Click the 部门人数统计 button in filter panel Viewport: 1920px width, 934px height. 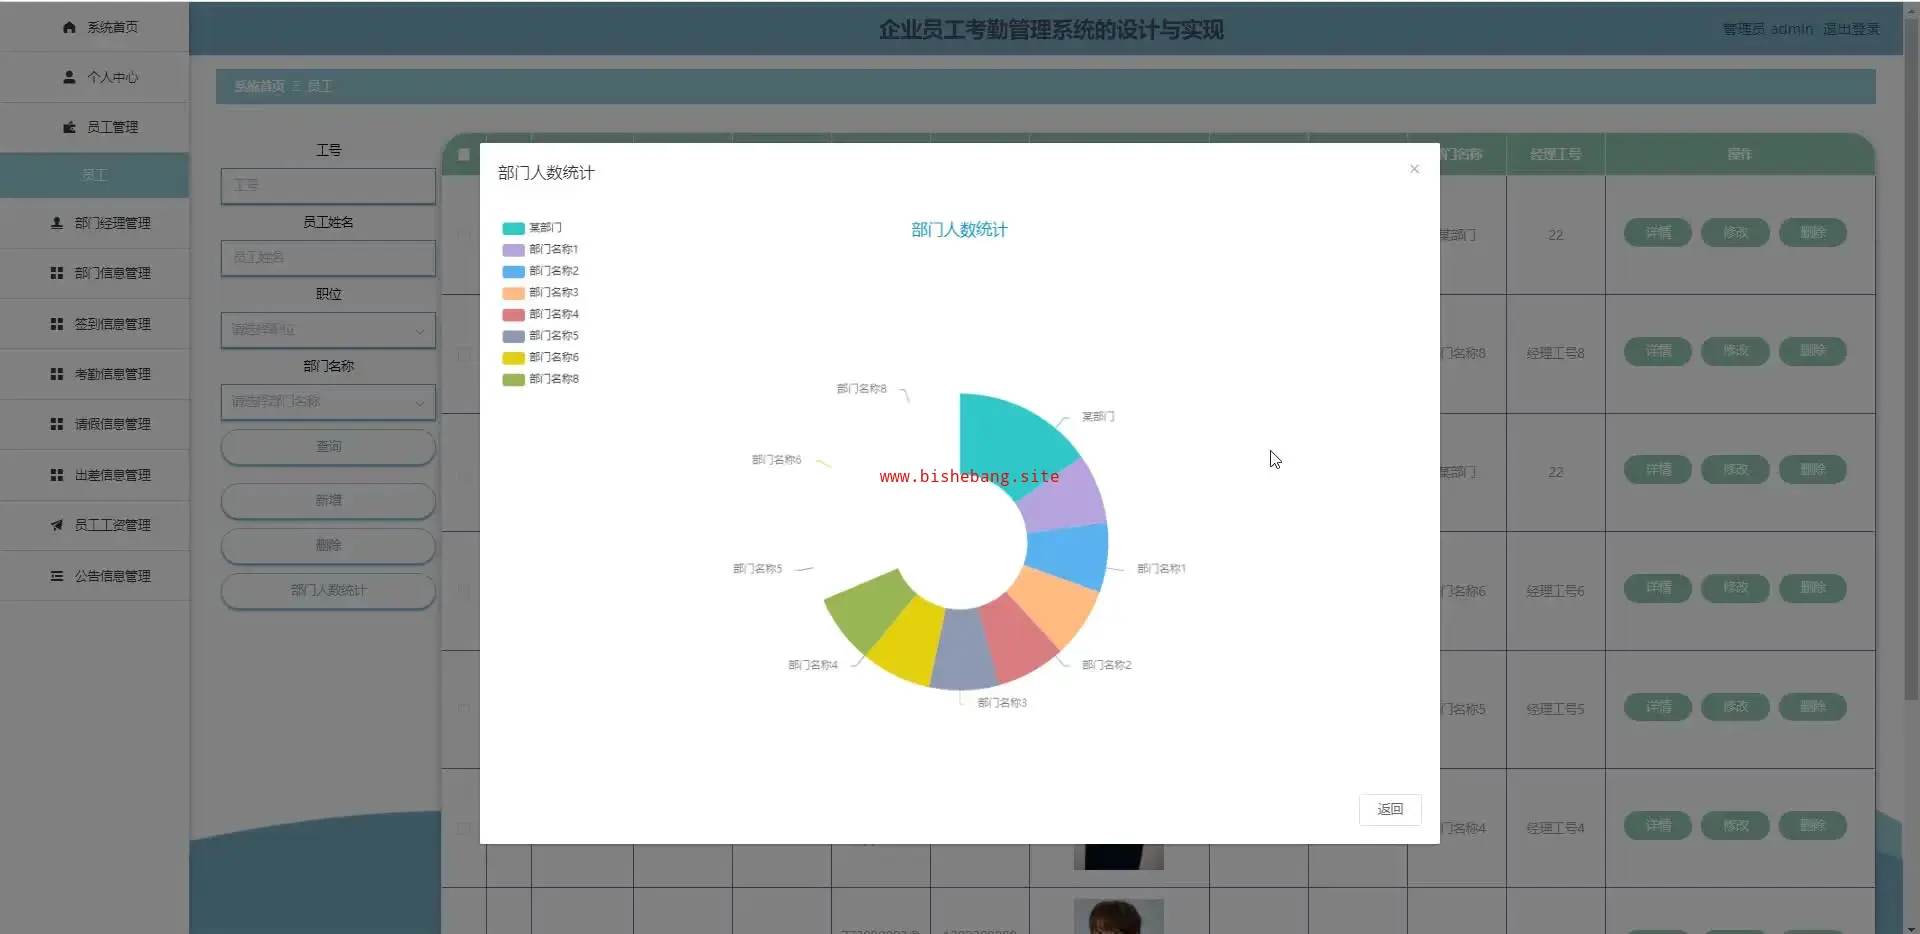pyautogui.click(x=328, y=591)
